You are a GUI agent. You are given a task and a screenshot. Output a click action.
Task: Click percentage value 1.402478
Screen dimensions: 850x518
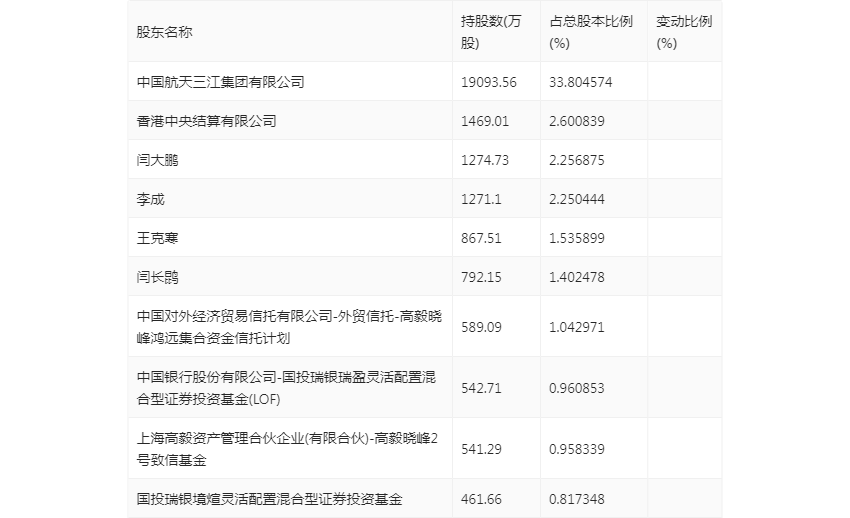[577, 277]
